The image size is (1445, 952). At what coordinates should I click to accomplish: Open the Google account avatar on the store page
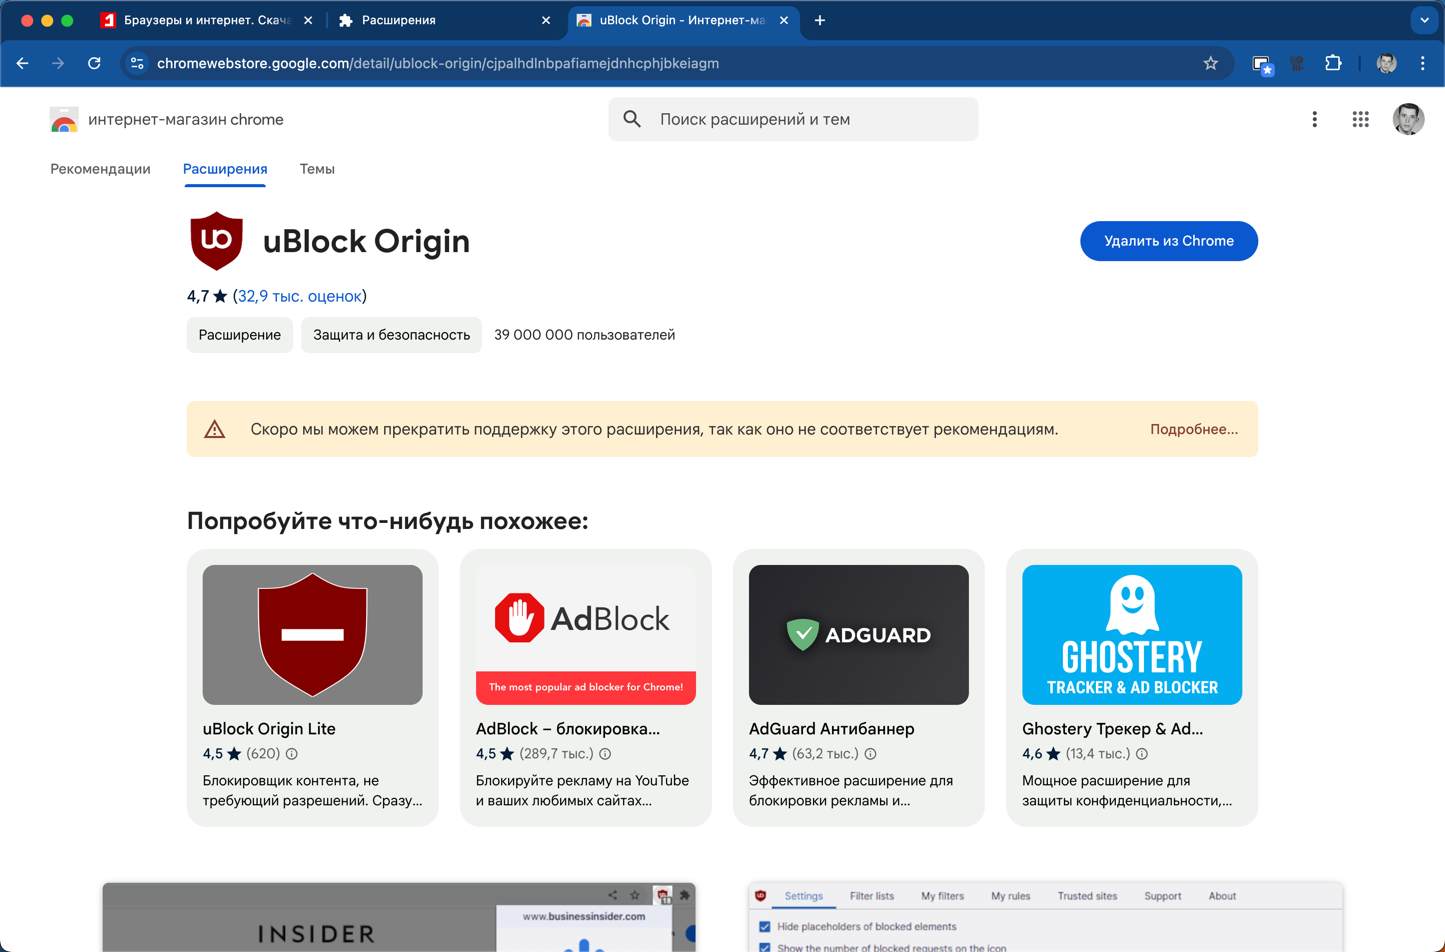[1408, 119]
